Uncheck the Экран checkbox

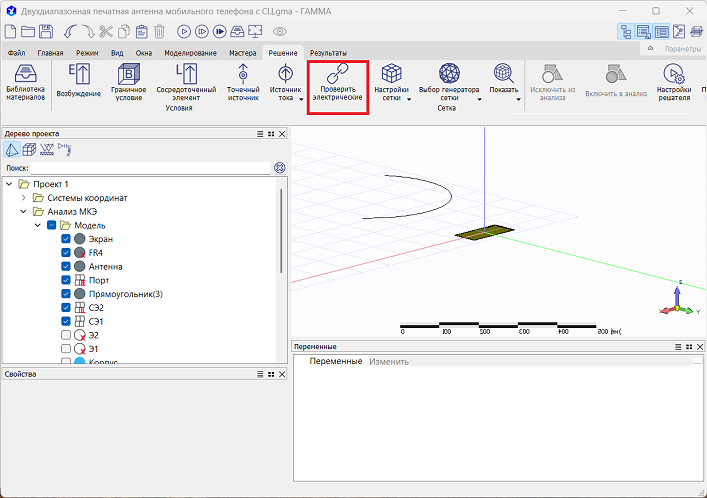point(66,240)
